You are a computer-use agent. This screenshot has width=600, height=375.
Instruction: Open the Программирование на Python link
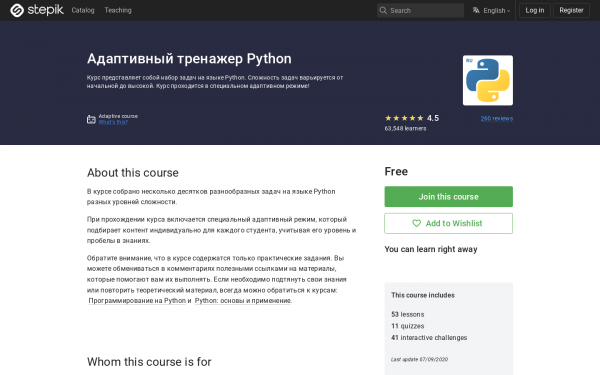(137, 301)
